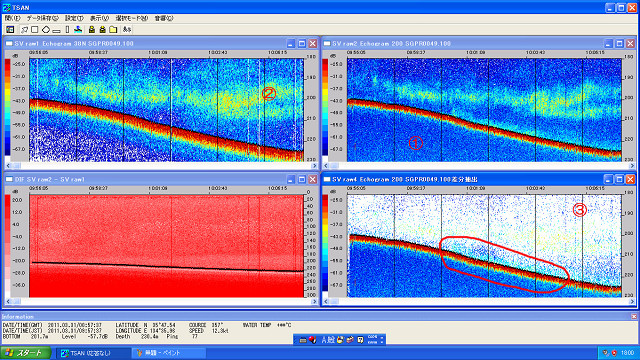Open the 設定(T) settings menu

point(74,18)
